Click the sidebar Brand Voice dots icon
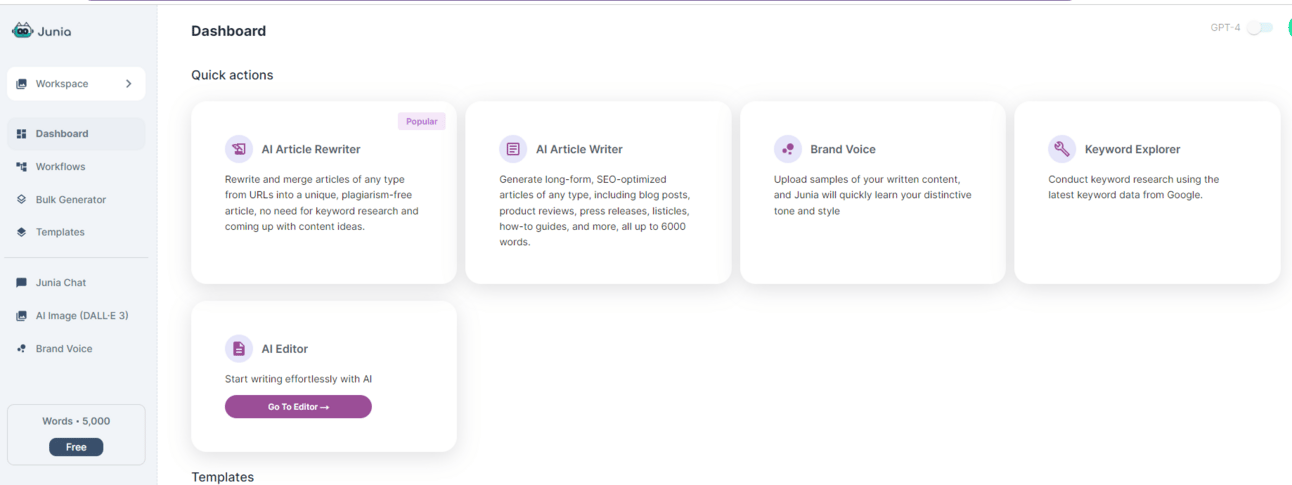The height and width of the screenshot is (485, 1292). (21, 349)
